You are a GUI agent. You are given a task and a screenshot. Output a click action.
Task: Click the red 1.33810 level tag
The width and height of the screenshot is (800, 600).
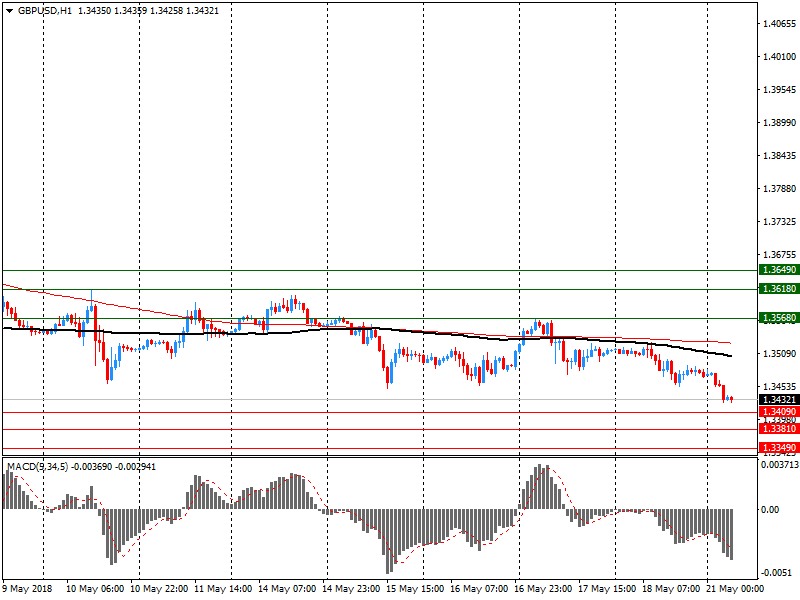coord(778,429)
